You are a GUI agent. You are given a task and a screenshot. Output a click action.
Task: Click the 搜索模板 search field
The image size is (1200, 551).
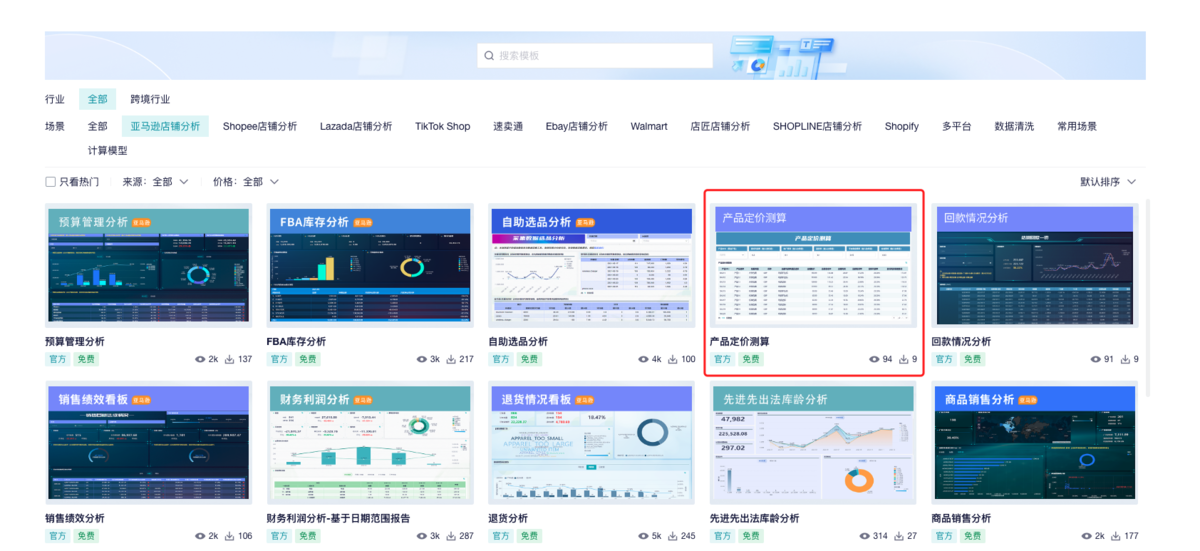point(595,56)
